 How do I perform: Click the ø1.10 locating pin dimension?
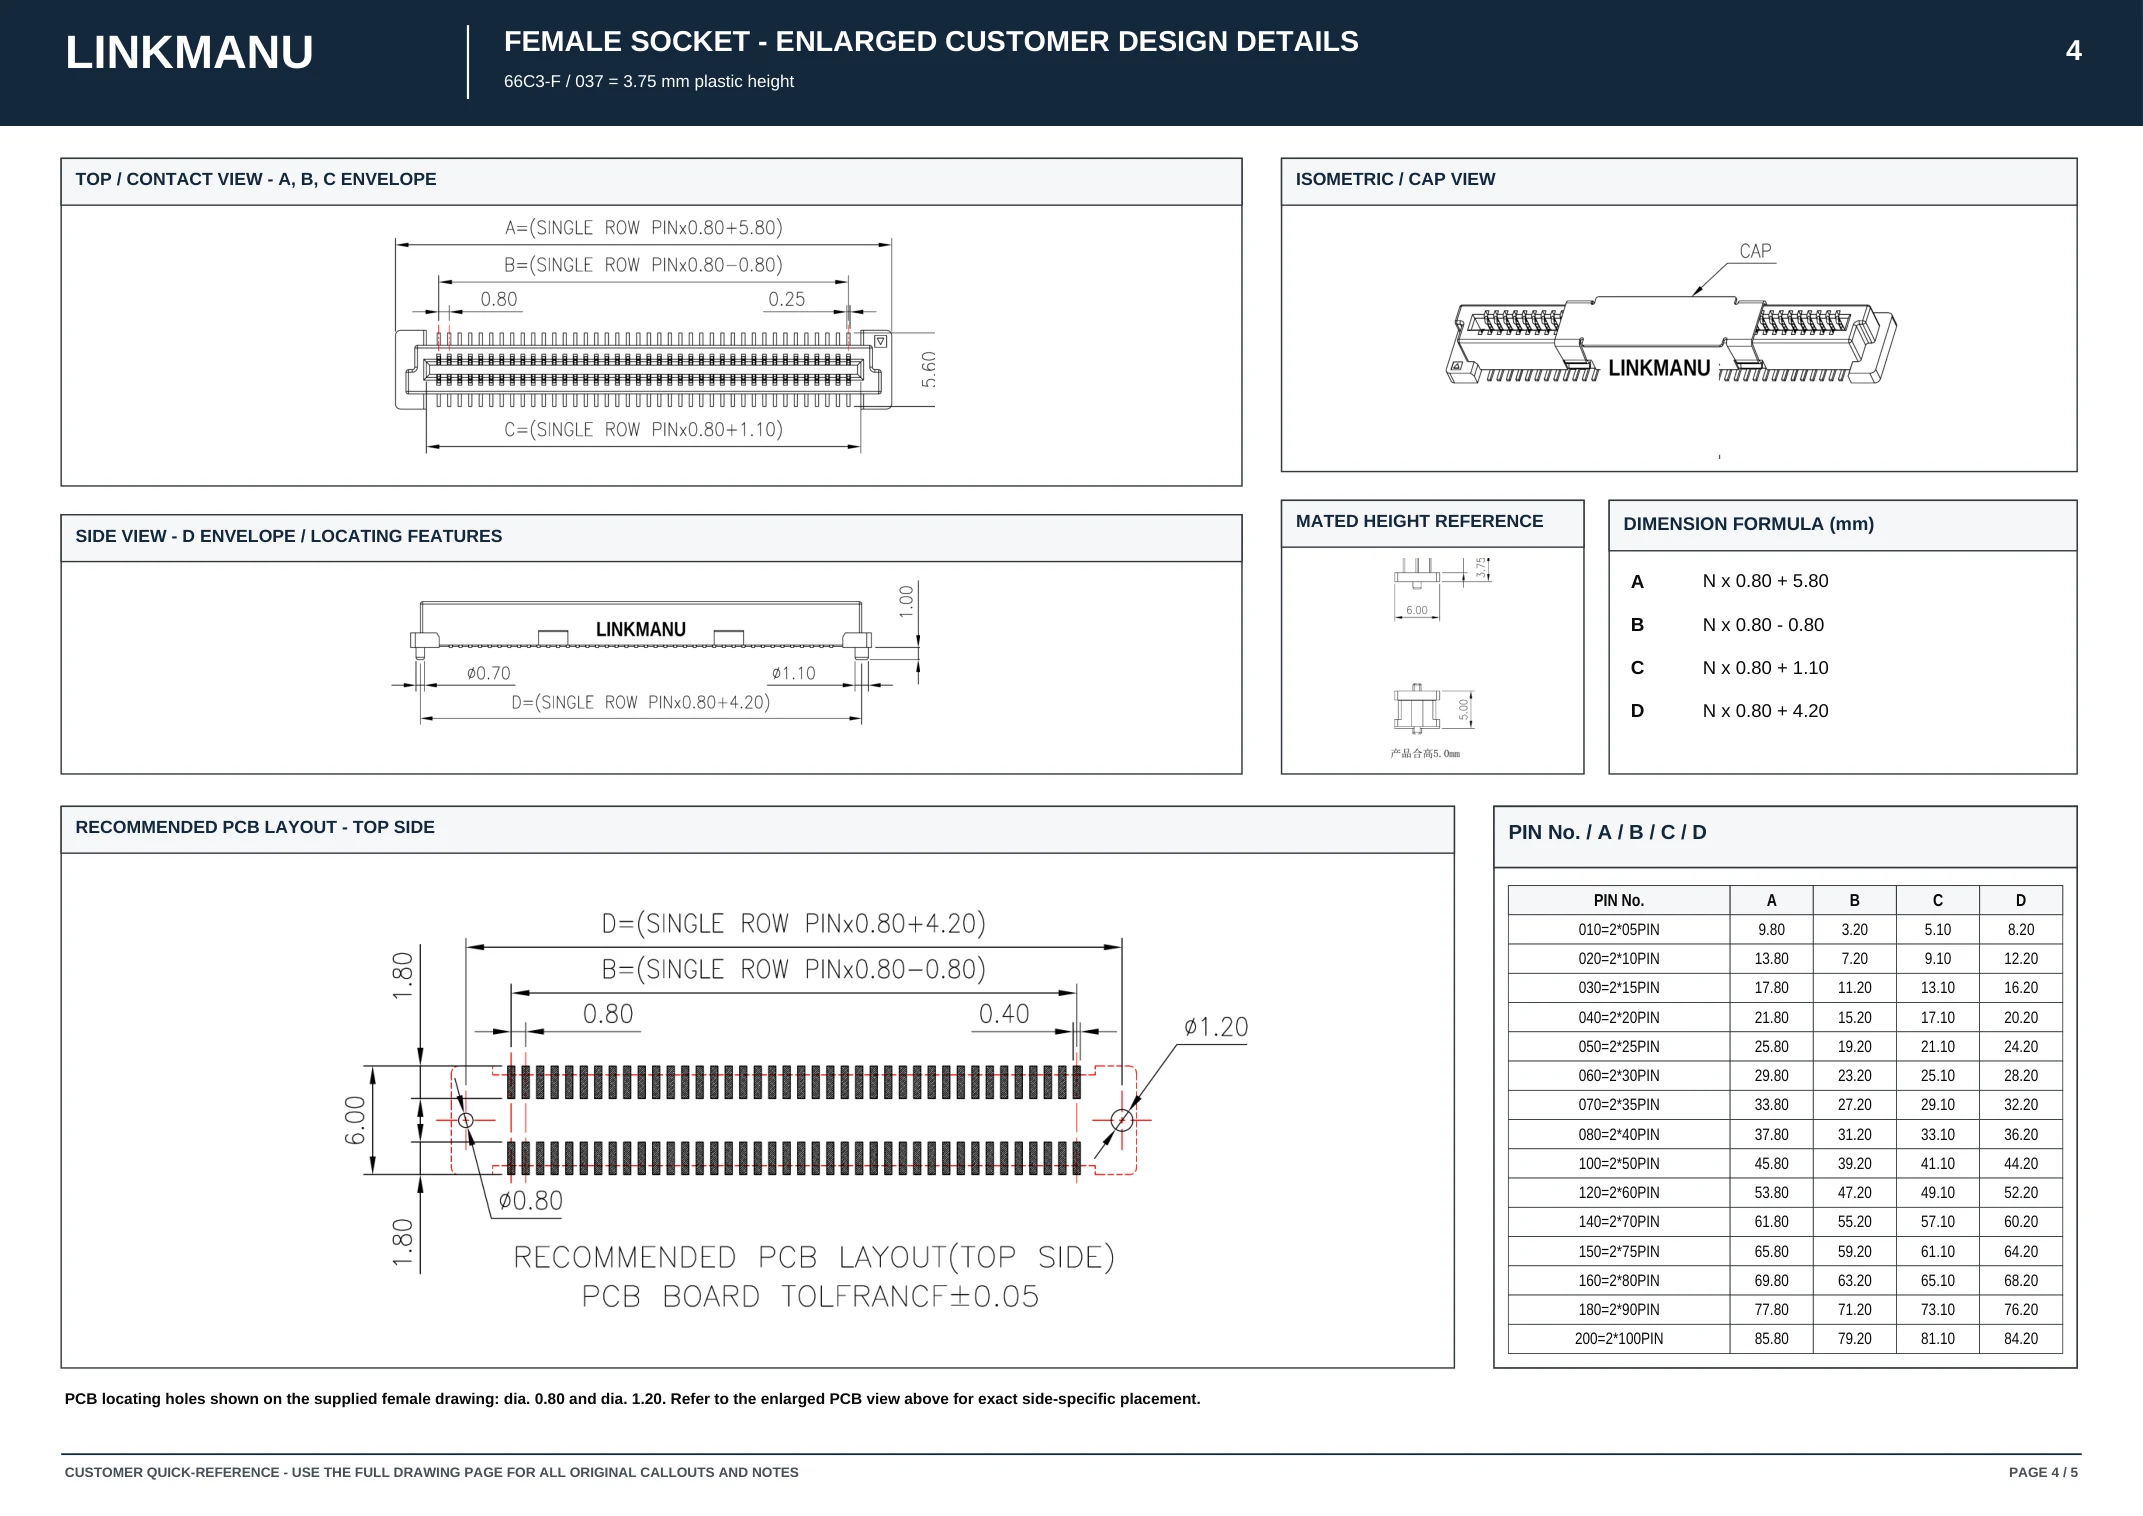point(793,674)
